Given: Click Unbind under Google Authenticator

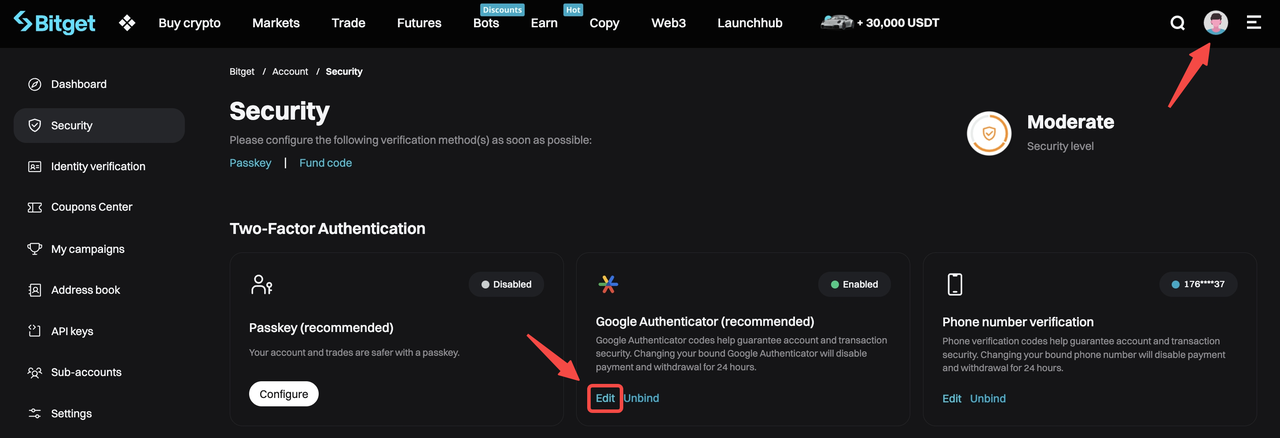Looking at the screenshot, I should (641, 398).
